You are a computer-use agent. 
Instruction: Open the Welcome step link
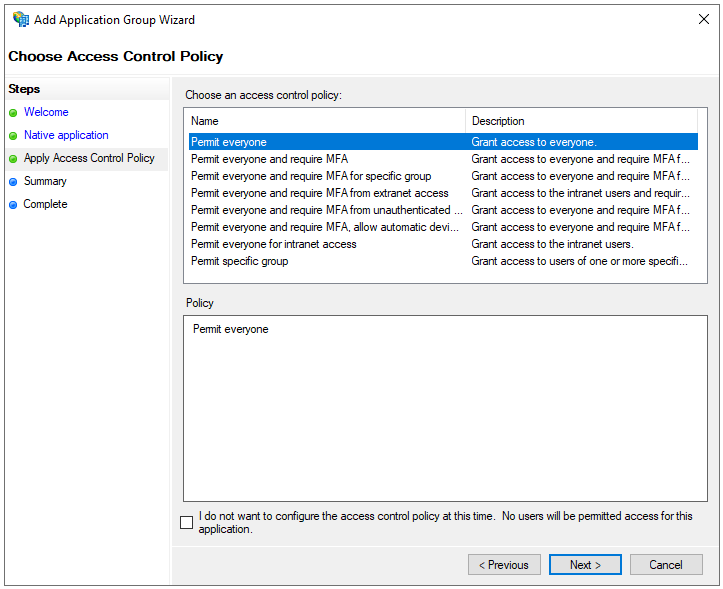(46, 112)
